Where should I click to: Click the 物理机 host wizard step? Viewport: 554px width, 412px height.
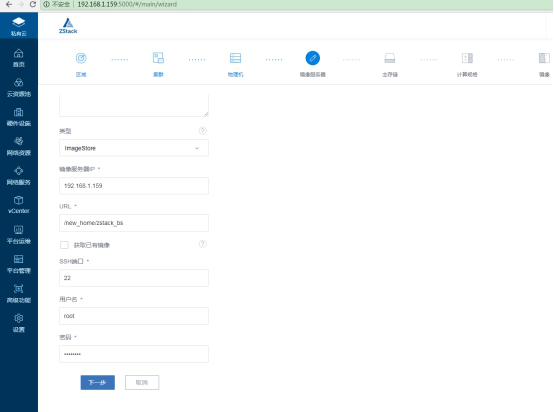(235, 64)
